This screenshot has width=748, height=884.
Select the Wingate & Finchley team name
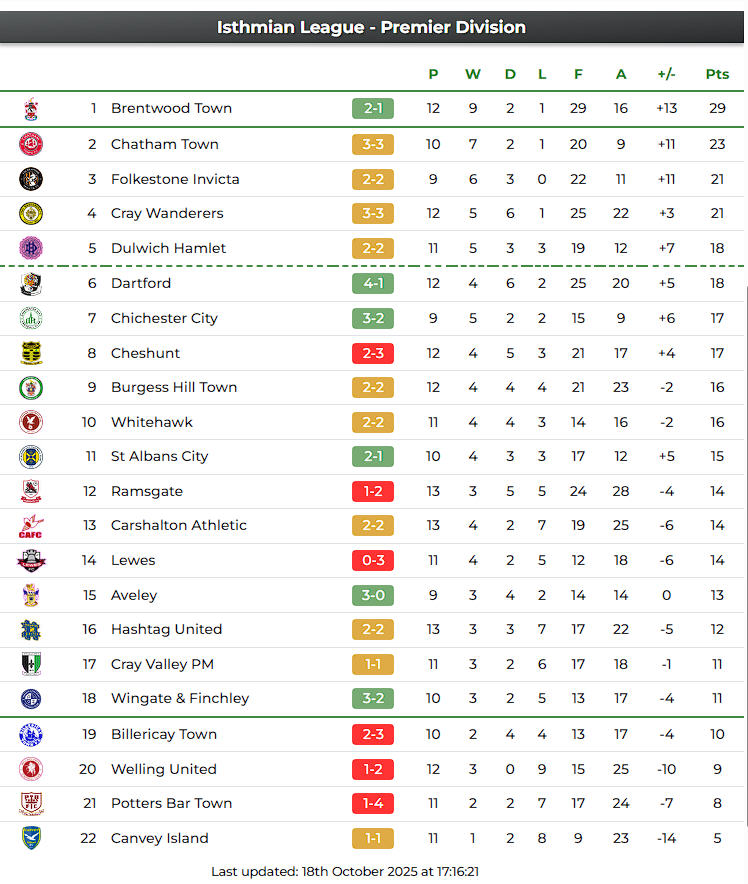[x=180, y=698]
